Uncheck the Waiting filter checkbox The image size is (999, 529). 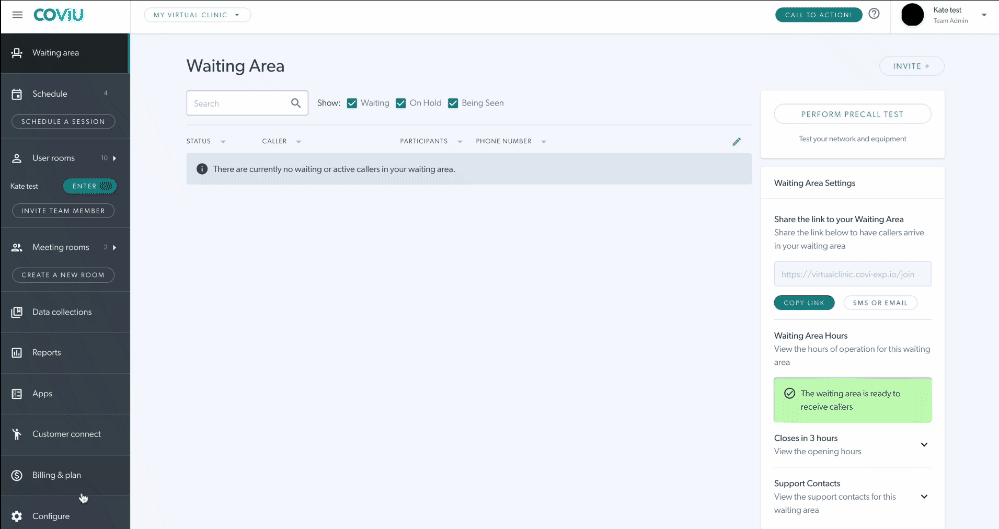pos(352,103)
